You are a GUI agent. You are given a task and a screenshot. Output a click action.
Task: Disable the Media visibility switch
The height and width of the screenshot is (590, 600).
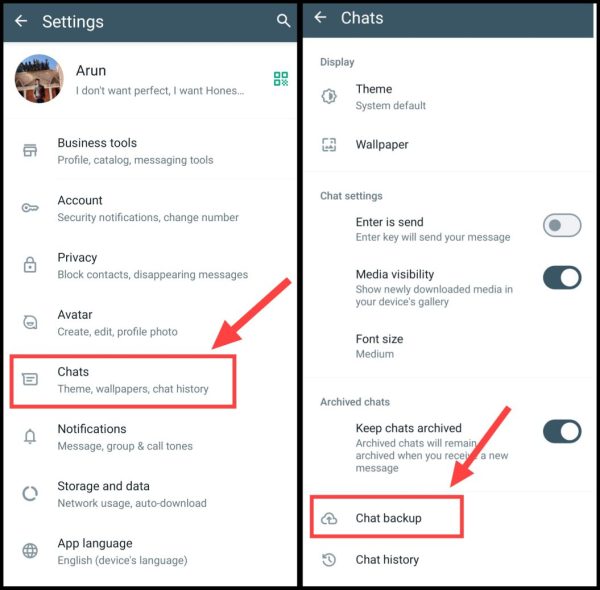562,277
